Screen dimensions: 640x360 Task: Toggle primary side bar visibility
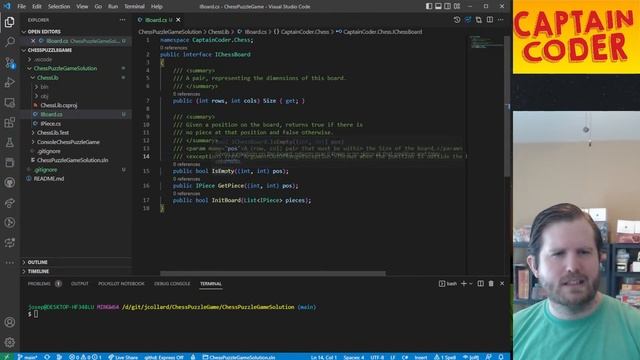[429, 7]
